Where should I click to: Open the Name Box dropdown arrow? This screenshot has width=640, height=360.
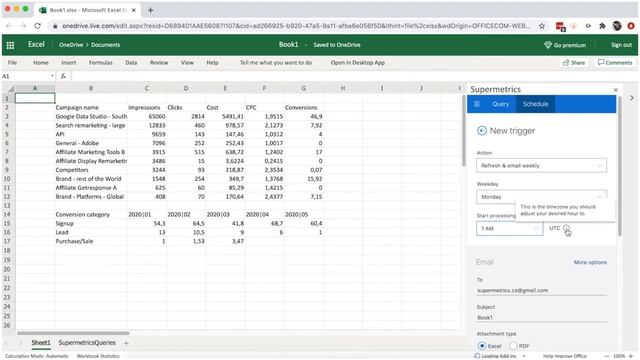click(52, 76)
